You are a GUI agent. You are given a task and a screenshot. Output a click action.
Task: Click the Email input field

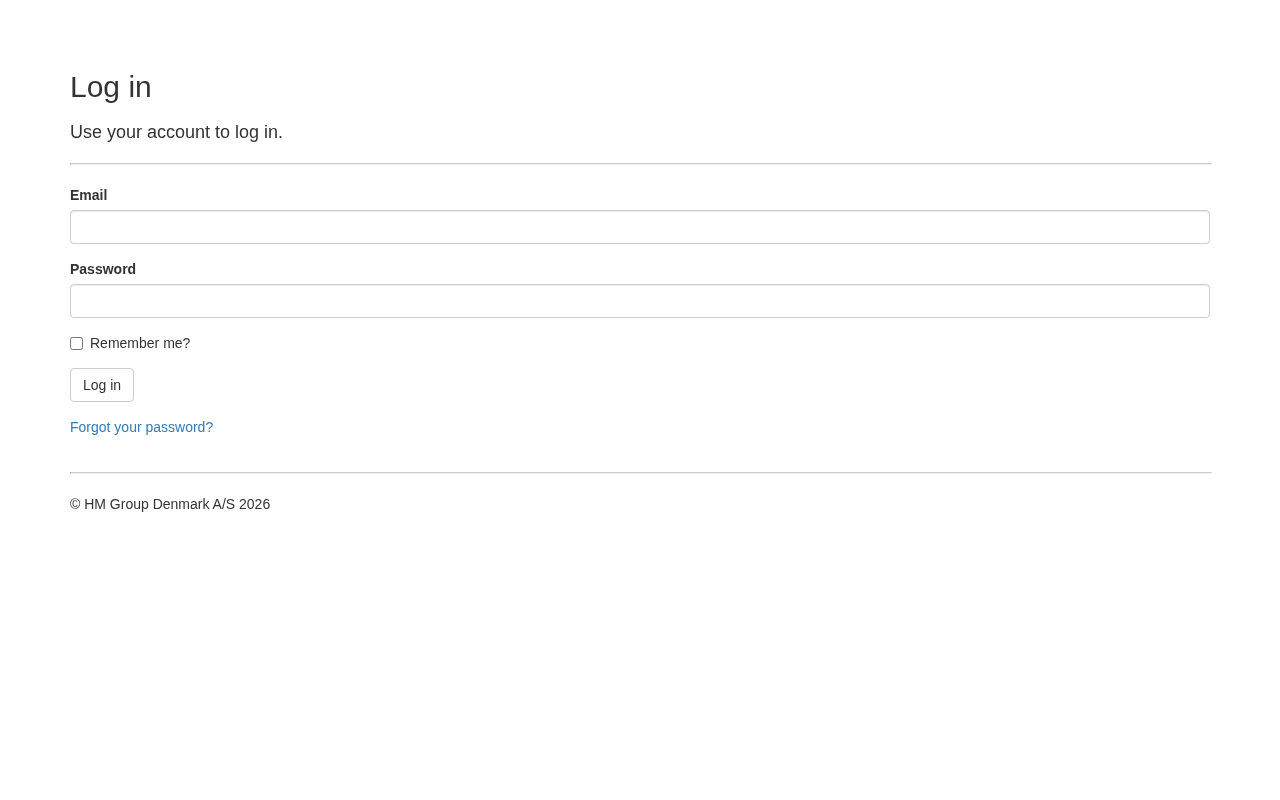tap(640, 227)
